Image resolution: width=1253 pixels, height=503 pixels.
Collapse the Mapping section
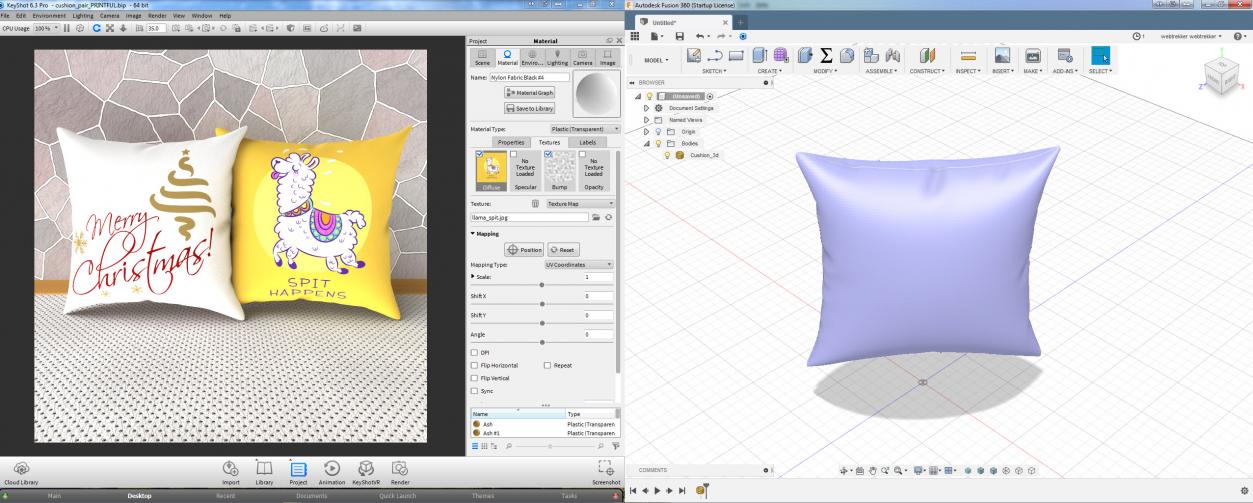[474, 233]
